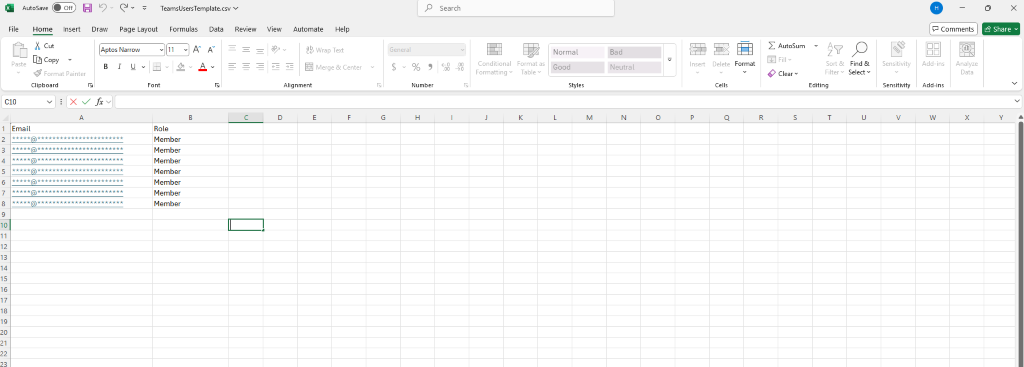The height and width of the screenshot is (367, 1024).
Task: Switch to the Page Layout tab
Action: coord(138,29)
